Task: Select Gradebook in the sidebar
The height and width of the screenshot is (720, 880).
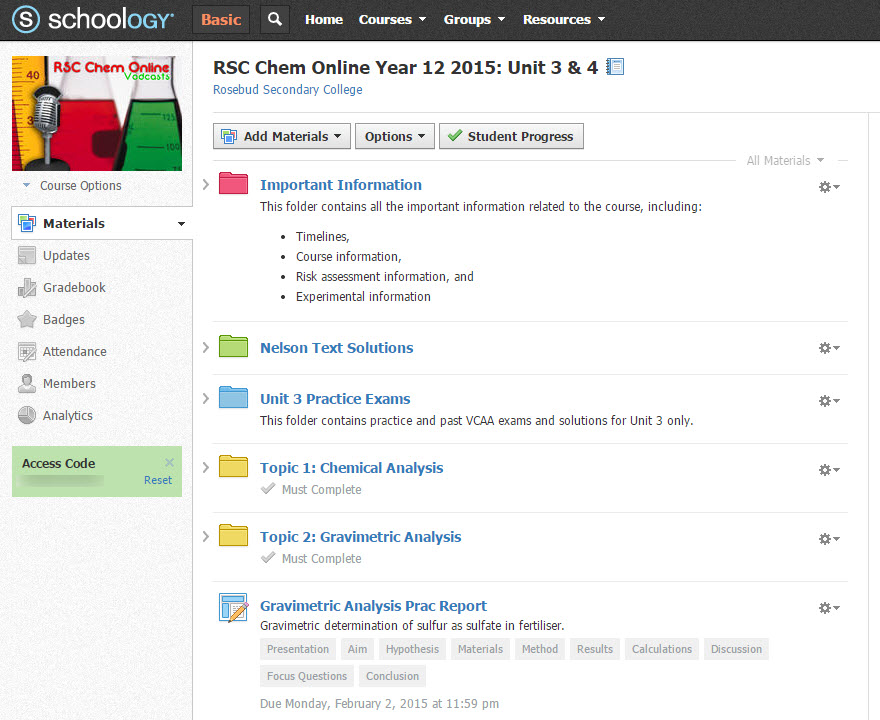Action: tap(74, 287)
